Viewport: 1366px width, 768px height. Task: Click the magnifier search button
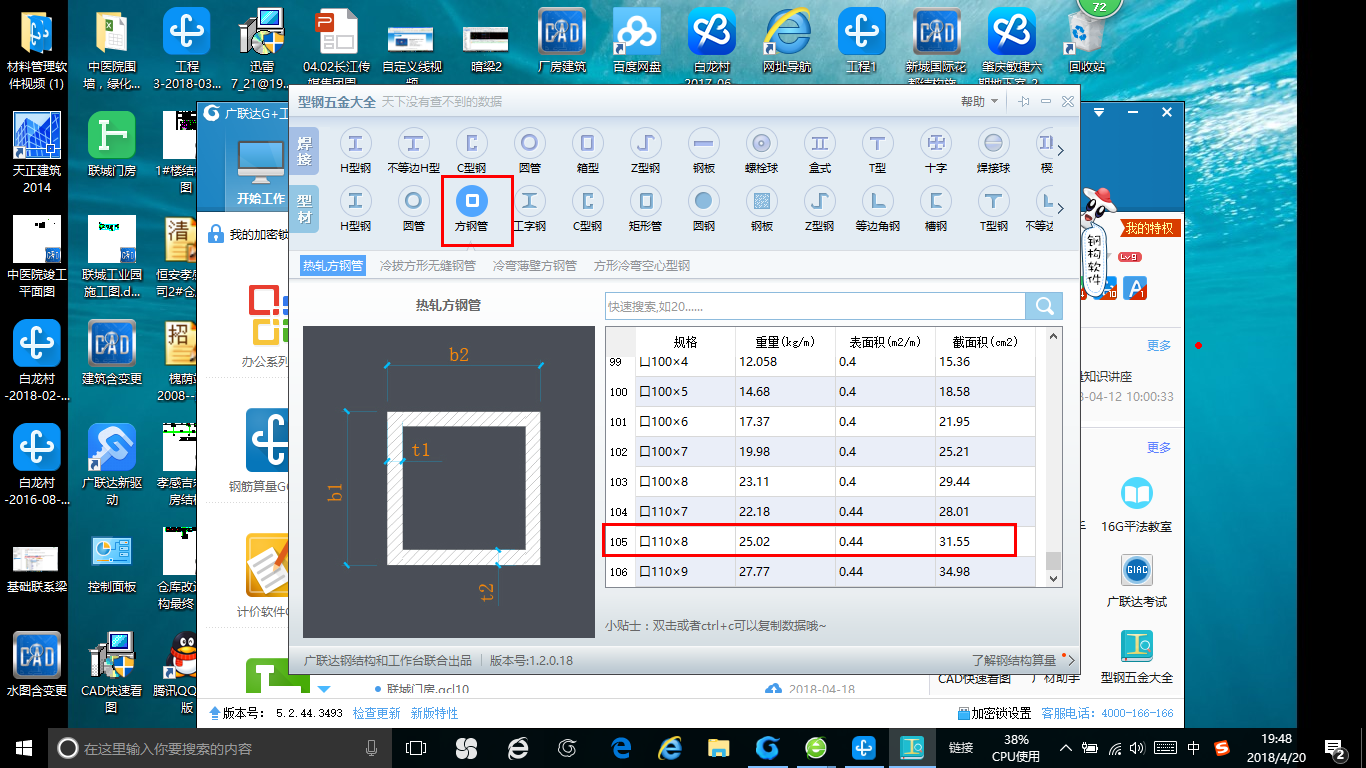(1044, 306)
